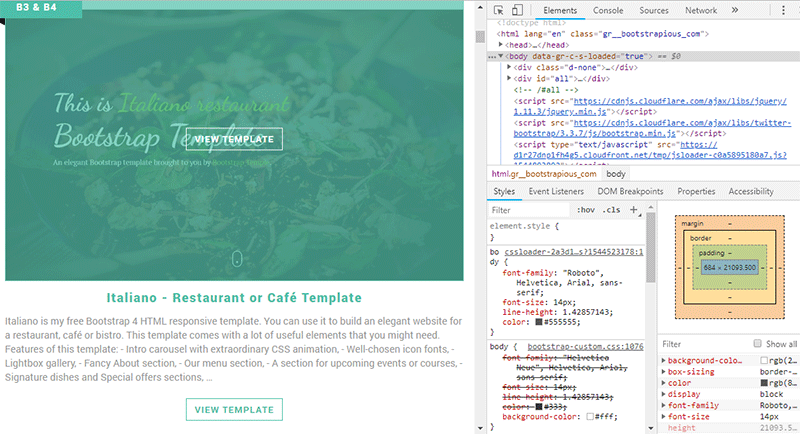Click the computed background-color swatch
Viewport: 800px width, 434px height.
point(764,361)
